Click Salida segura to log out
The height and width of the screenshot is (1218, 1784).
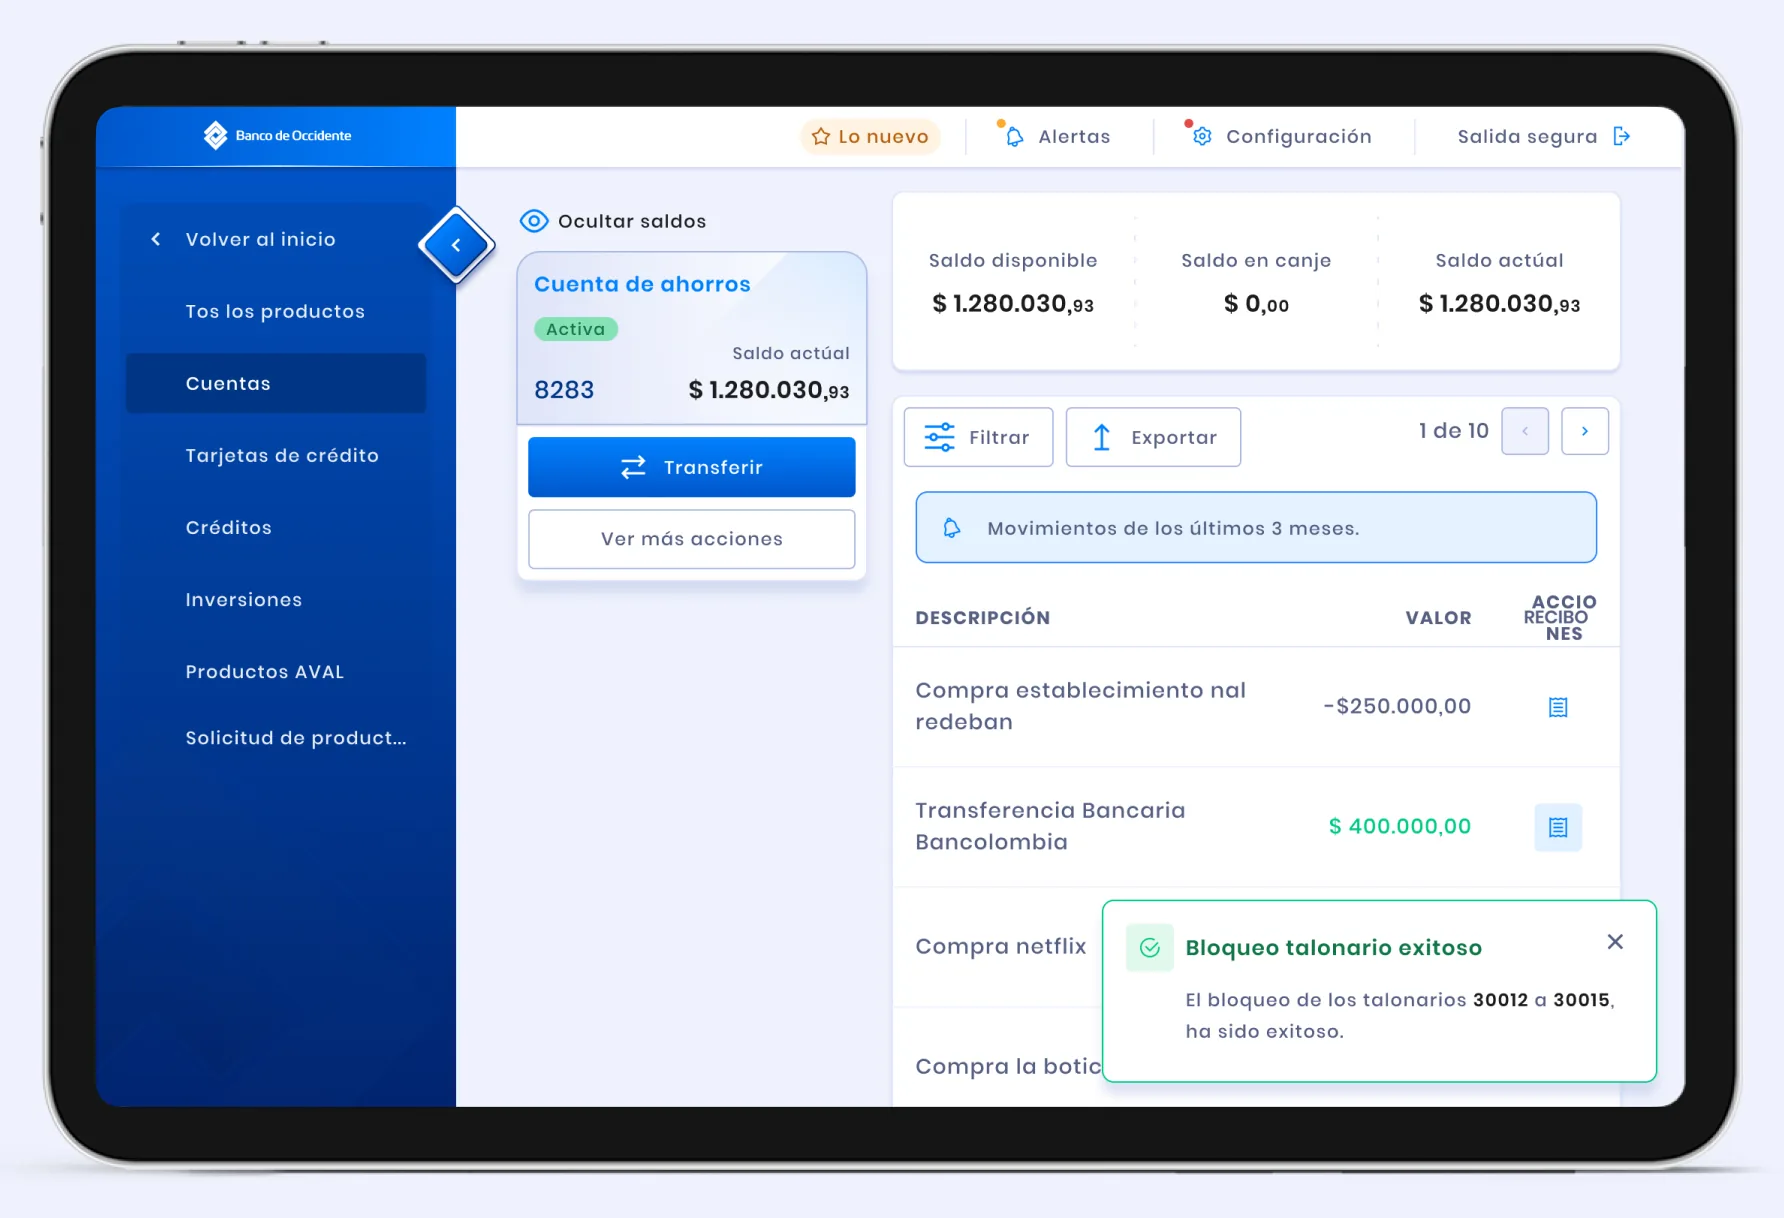pyautogui.click(x=1544, y=136)
